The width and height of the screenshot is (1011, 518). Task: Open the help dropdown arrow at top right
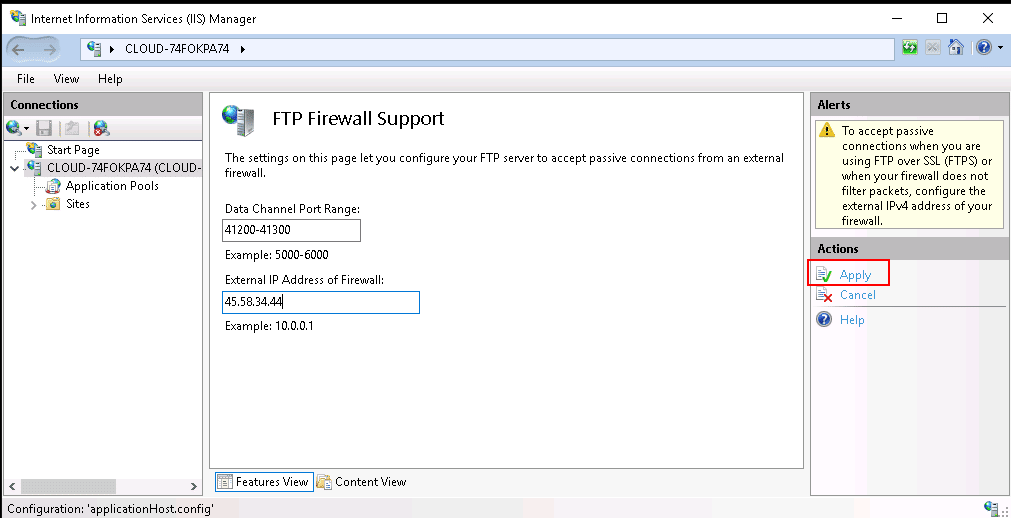tap(1000, 48)
